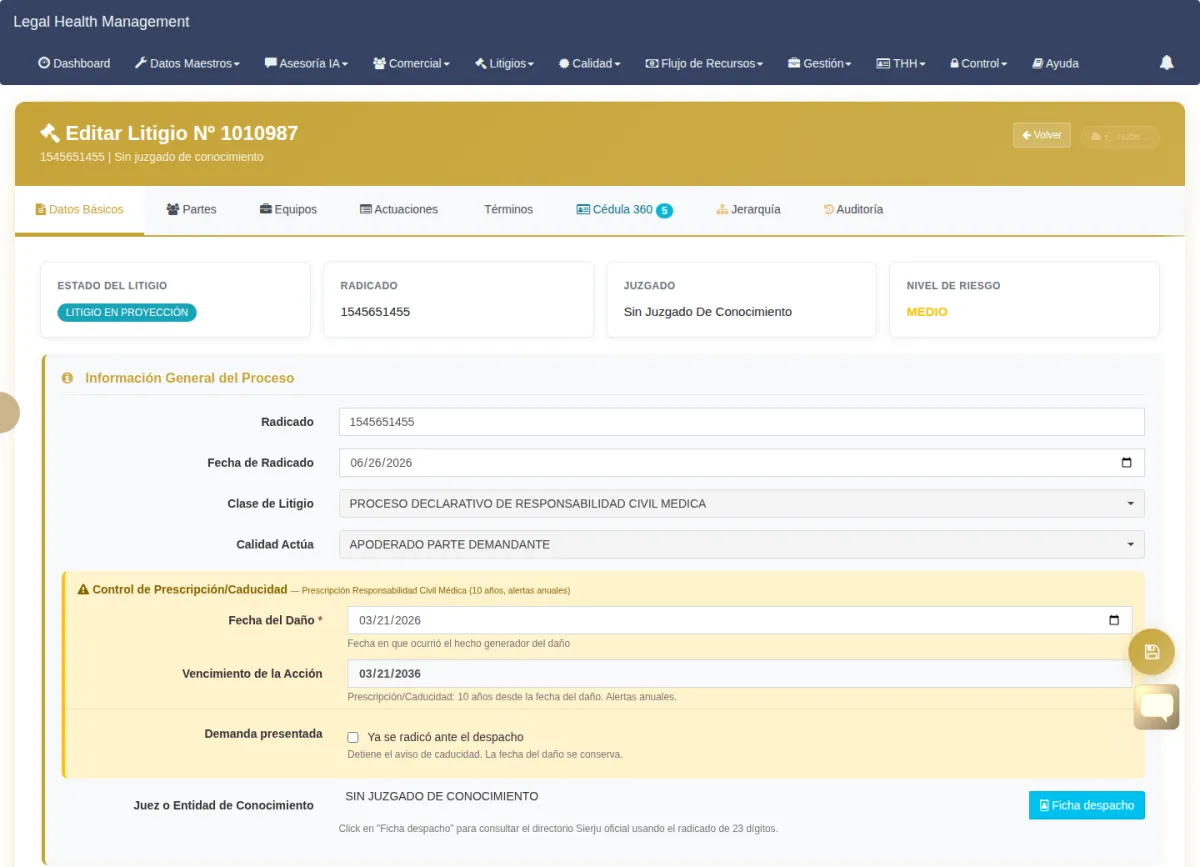
Task: Expand the Flujo de Recursos menu
Action: coord(704,63)
